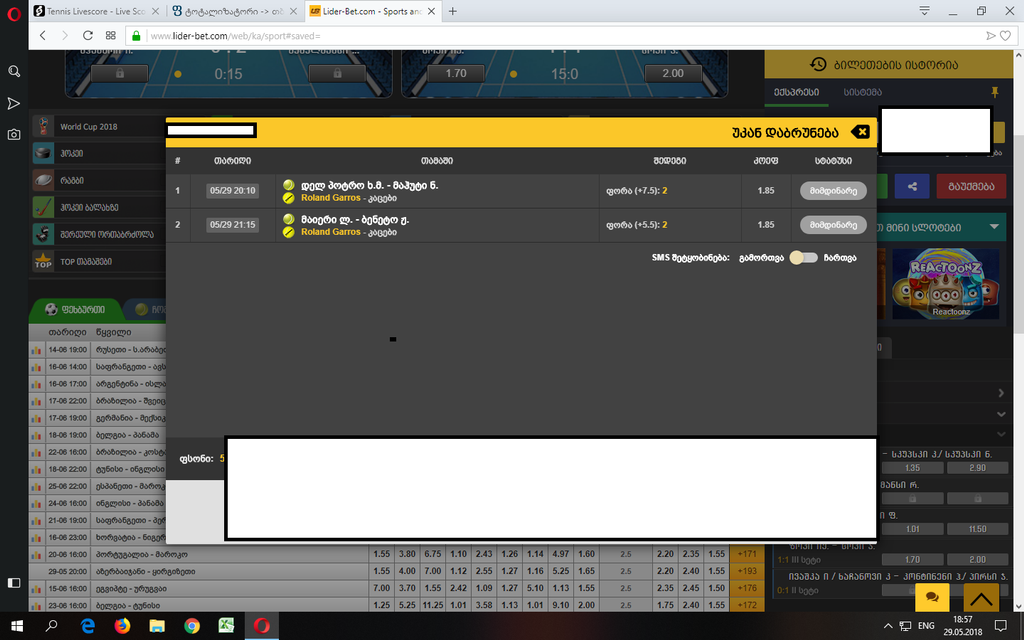
Task: Click the green padlock security icon
Action: click(x=136, y=35)
